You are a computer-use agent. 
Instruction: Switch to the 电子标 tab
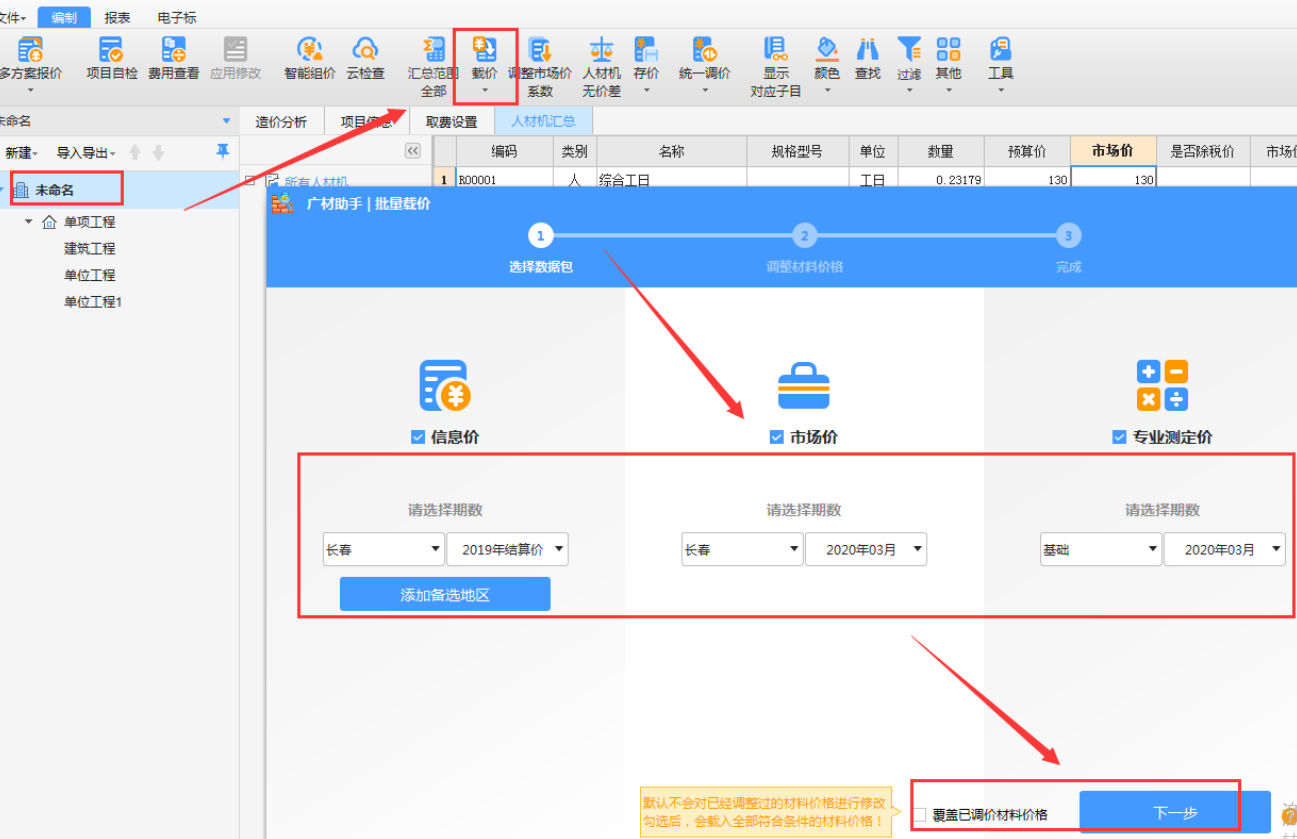tap(177, 17)
